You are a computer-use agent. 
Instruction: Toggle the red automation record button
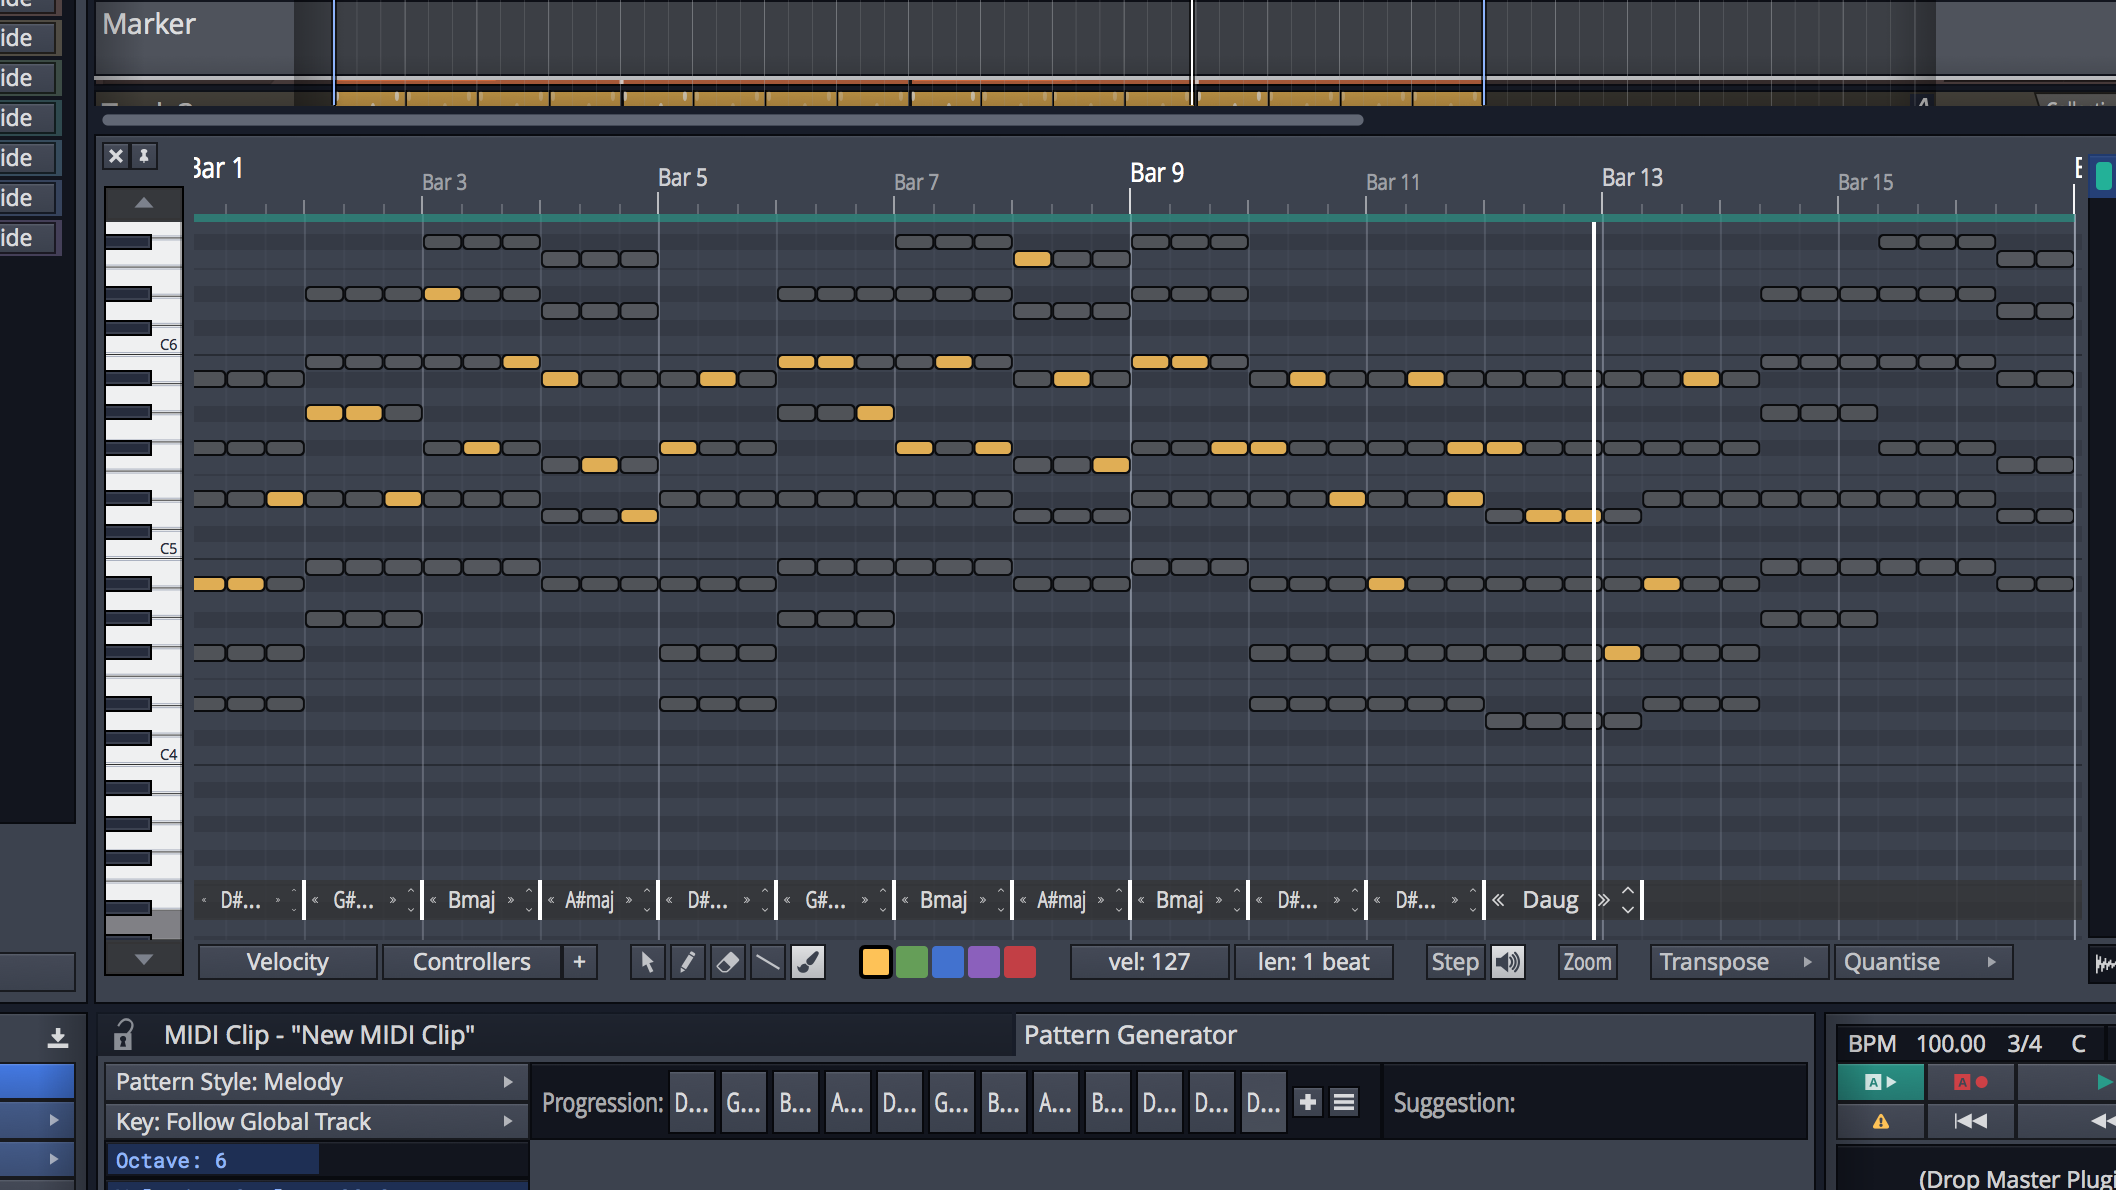click(1970, 1082)
